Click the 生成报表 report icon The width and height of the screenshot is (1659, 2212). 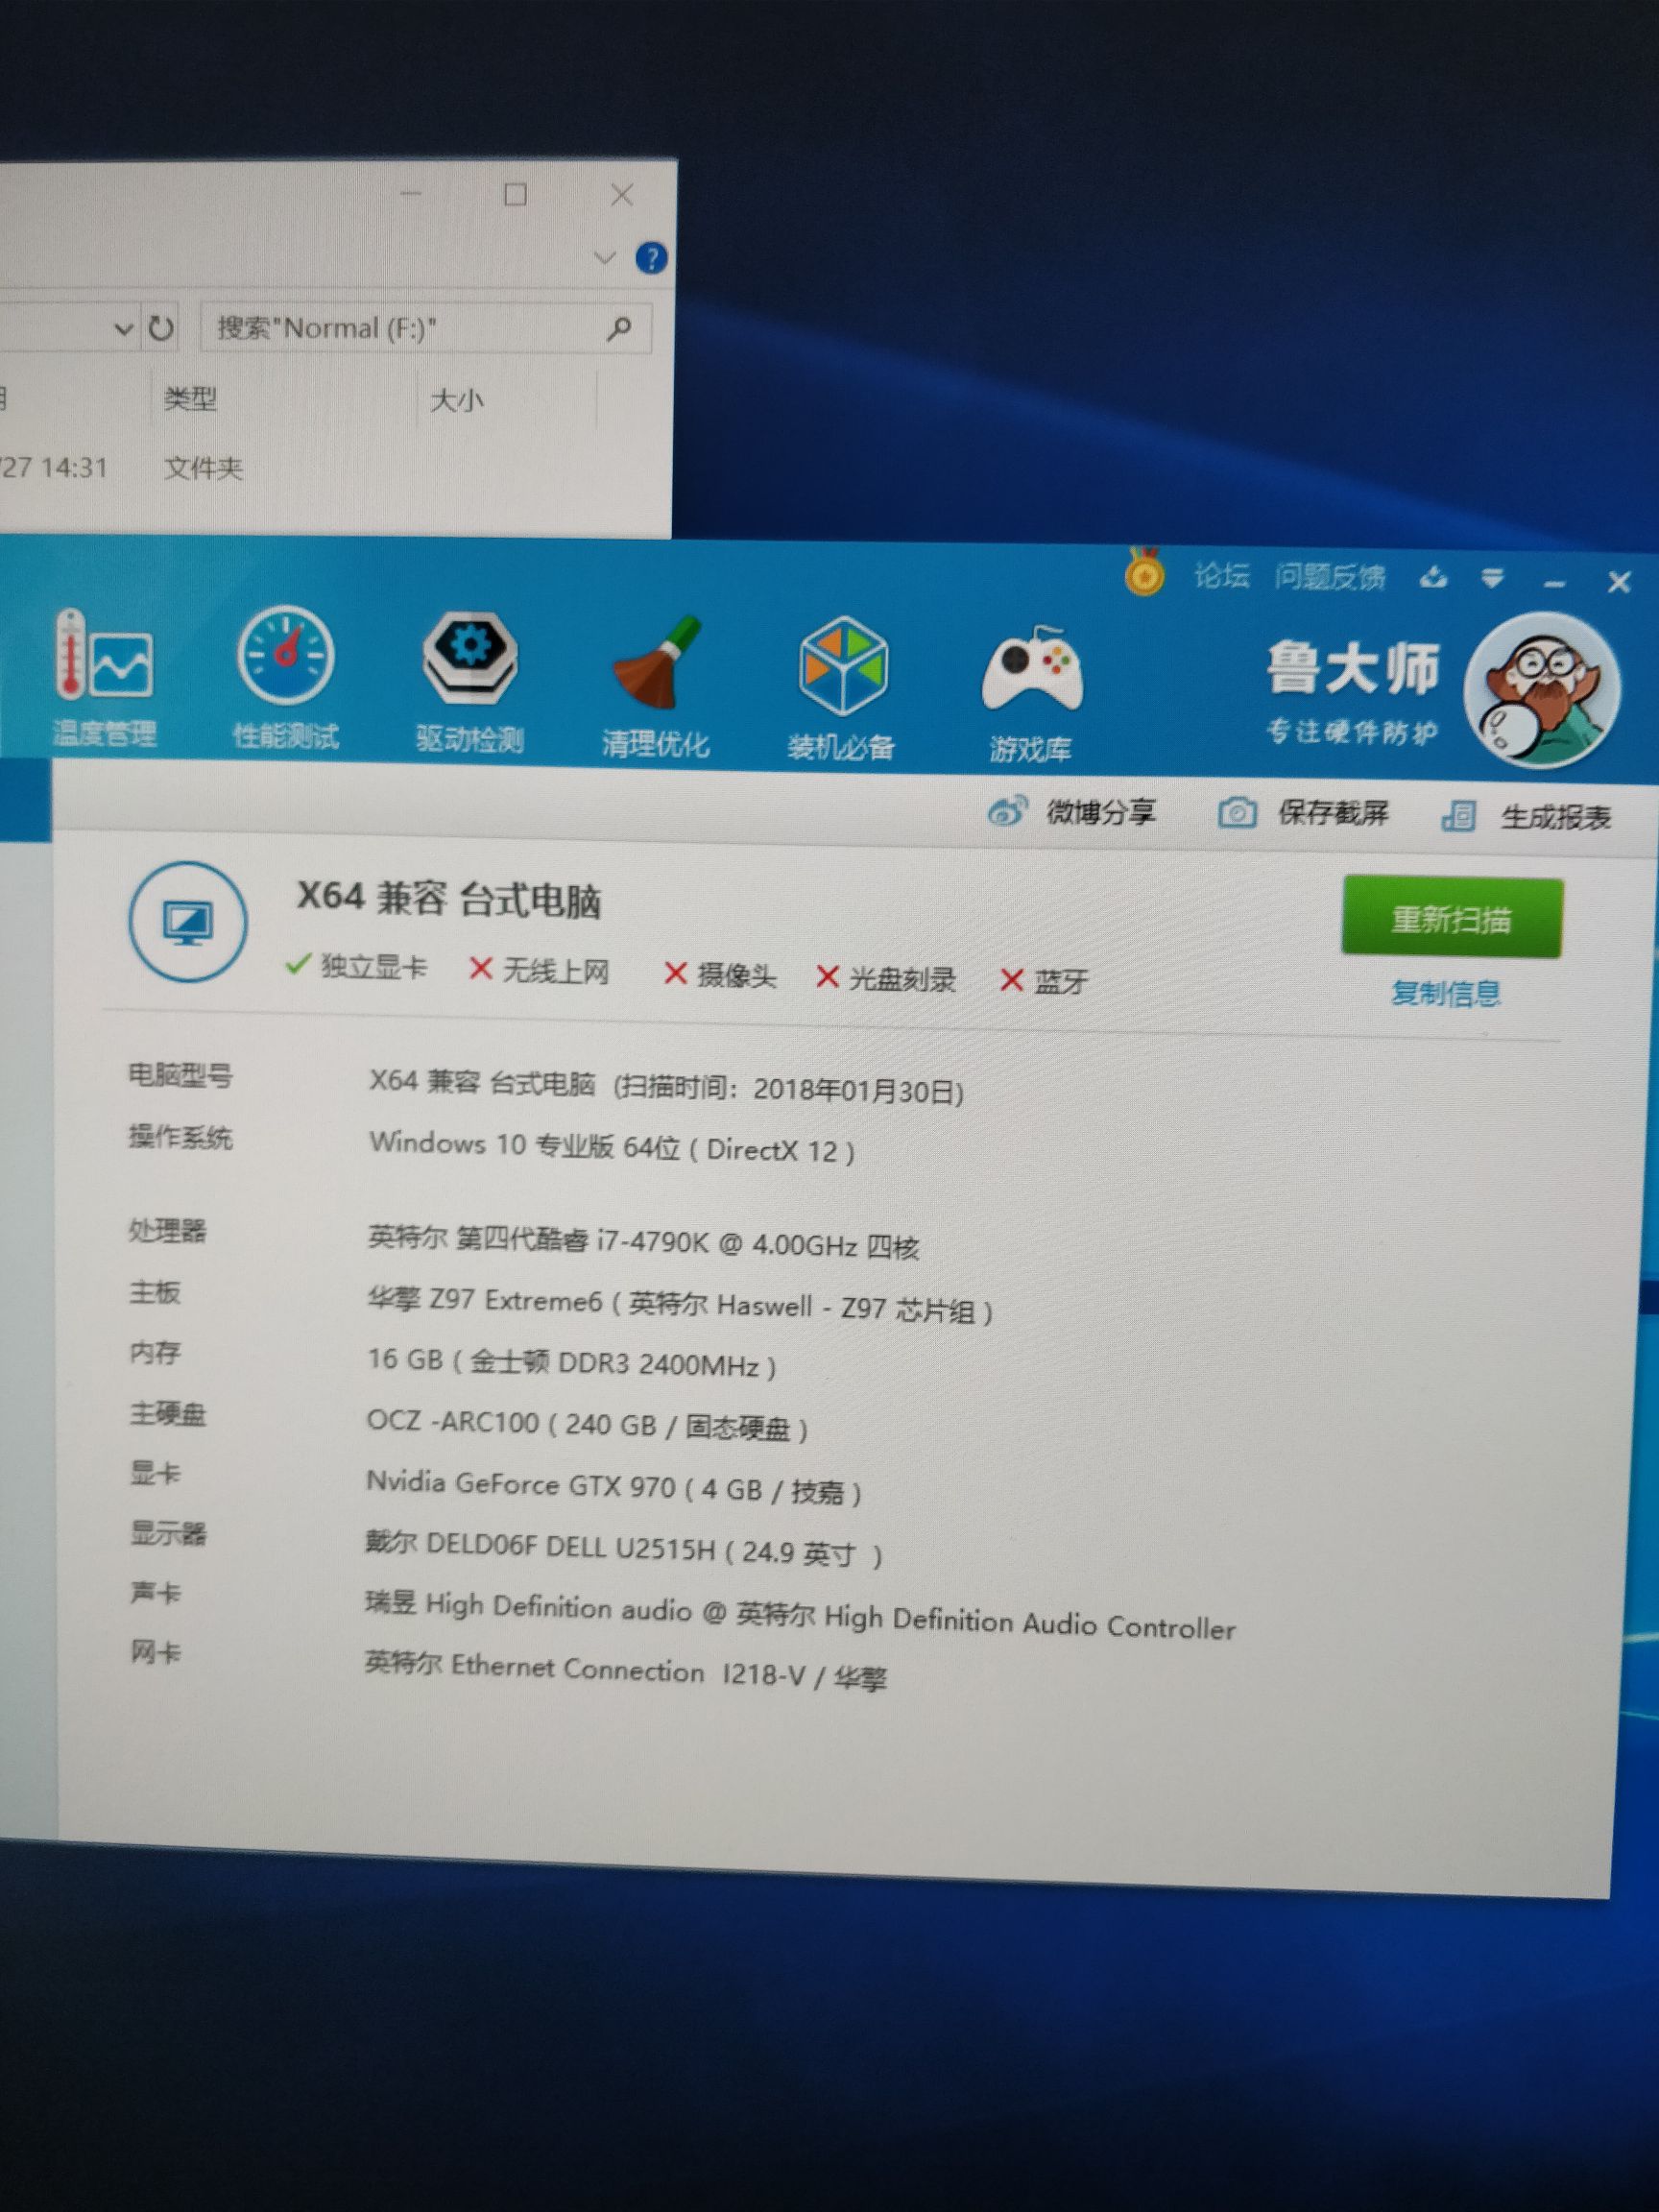1461,816
